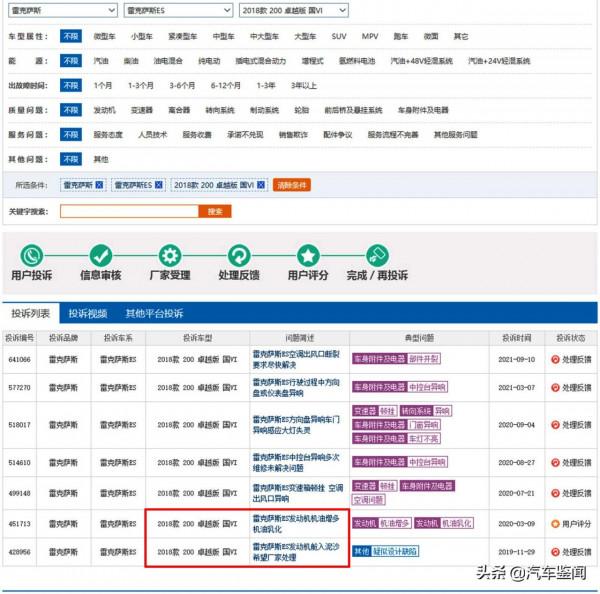Remove the 雷克萨斯 brand condition via its X
The image size is (600, 594).
tap(99, 185)
